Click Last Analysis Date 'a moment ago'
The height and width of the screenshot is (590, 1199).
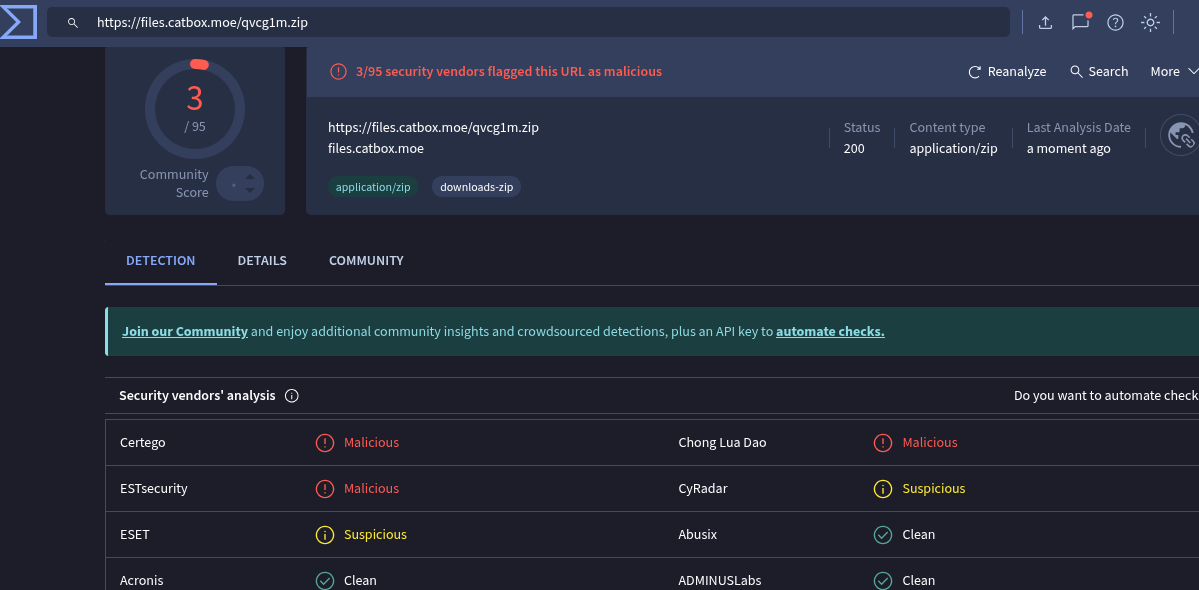(x=1068, y=148)
